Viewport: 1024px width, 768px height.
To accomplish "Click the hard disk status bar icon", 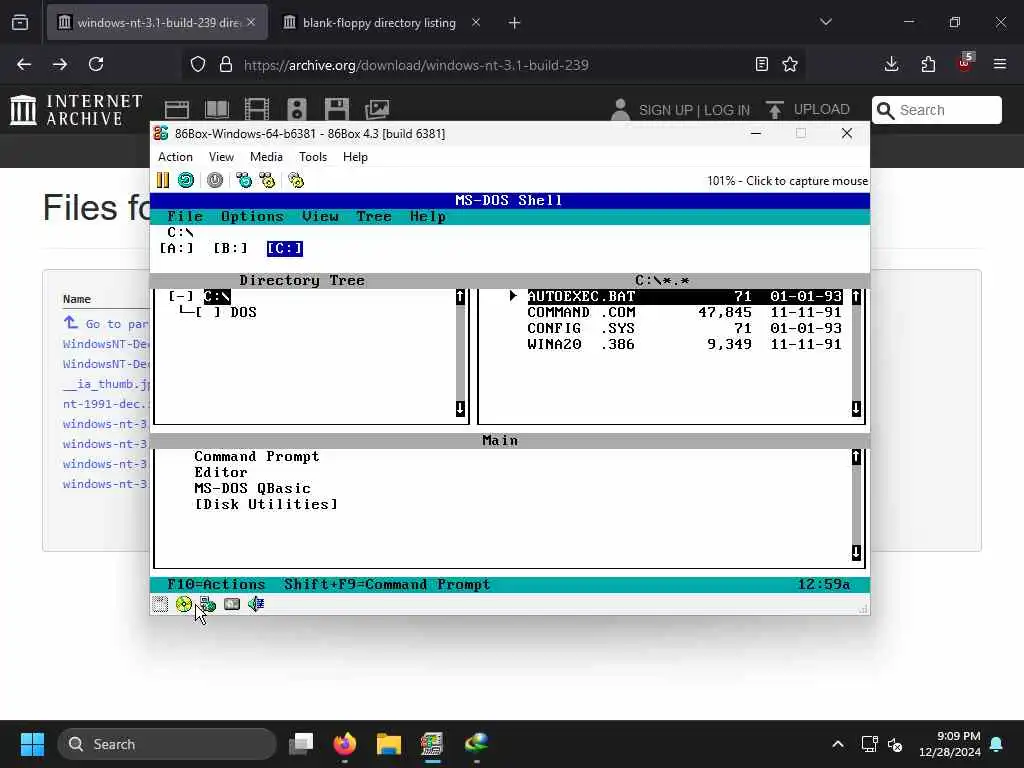I will point(232,604).
